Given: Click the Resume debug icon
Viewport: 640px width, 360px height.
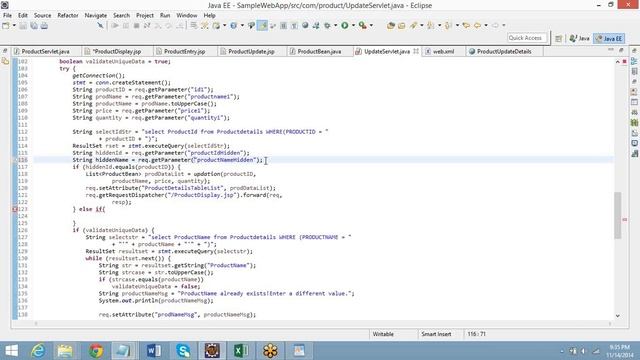Looking at the screenshot, I should 115,25.
